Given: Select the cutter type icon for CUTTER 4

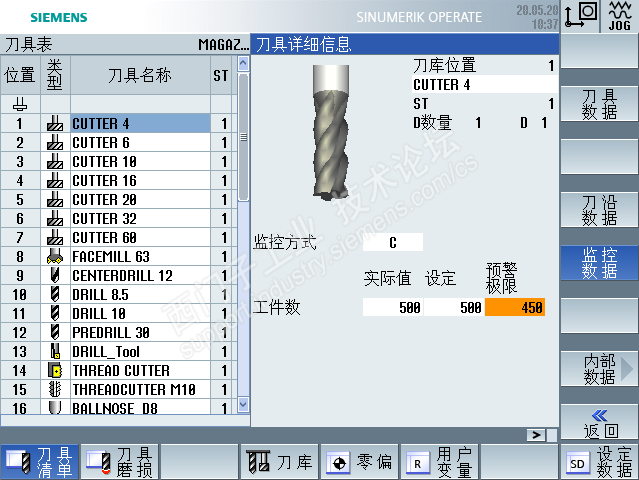Looking at the screenshot, I should (55, 123).
